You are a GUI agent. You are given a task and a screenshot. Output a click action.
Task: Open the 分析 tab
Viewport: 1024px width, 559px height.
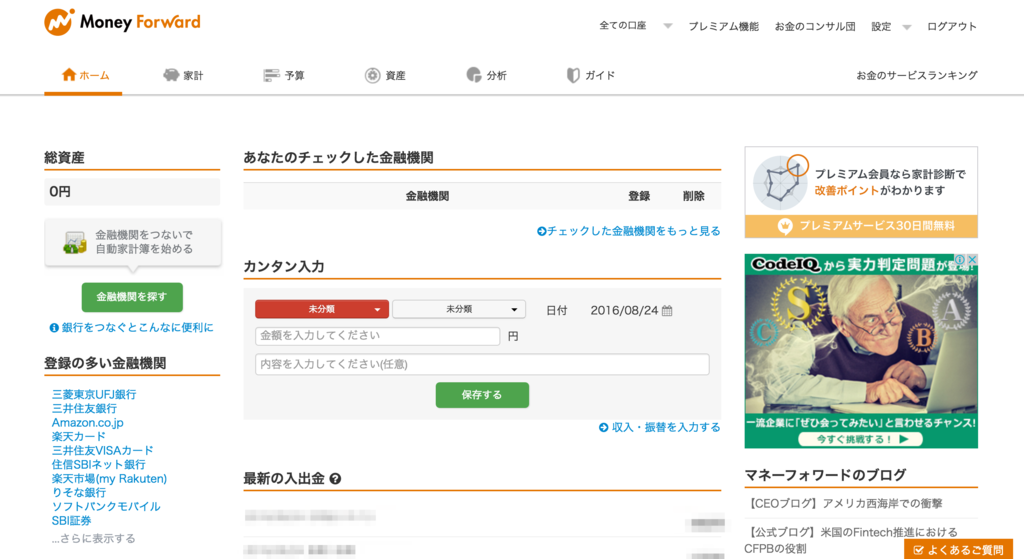(487, 75)
